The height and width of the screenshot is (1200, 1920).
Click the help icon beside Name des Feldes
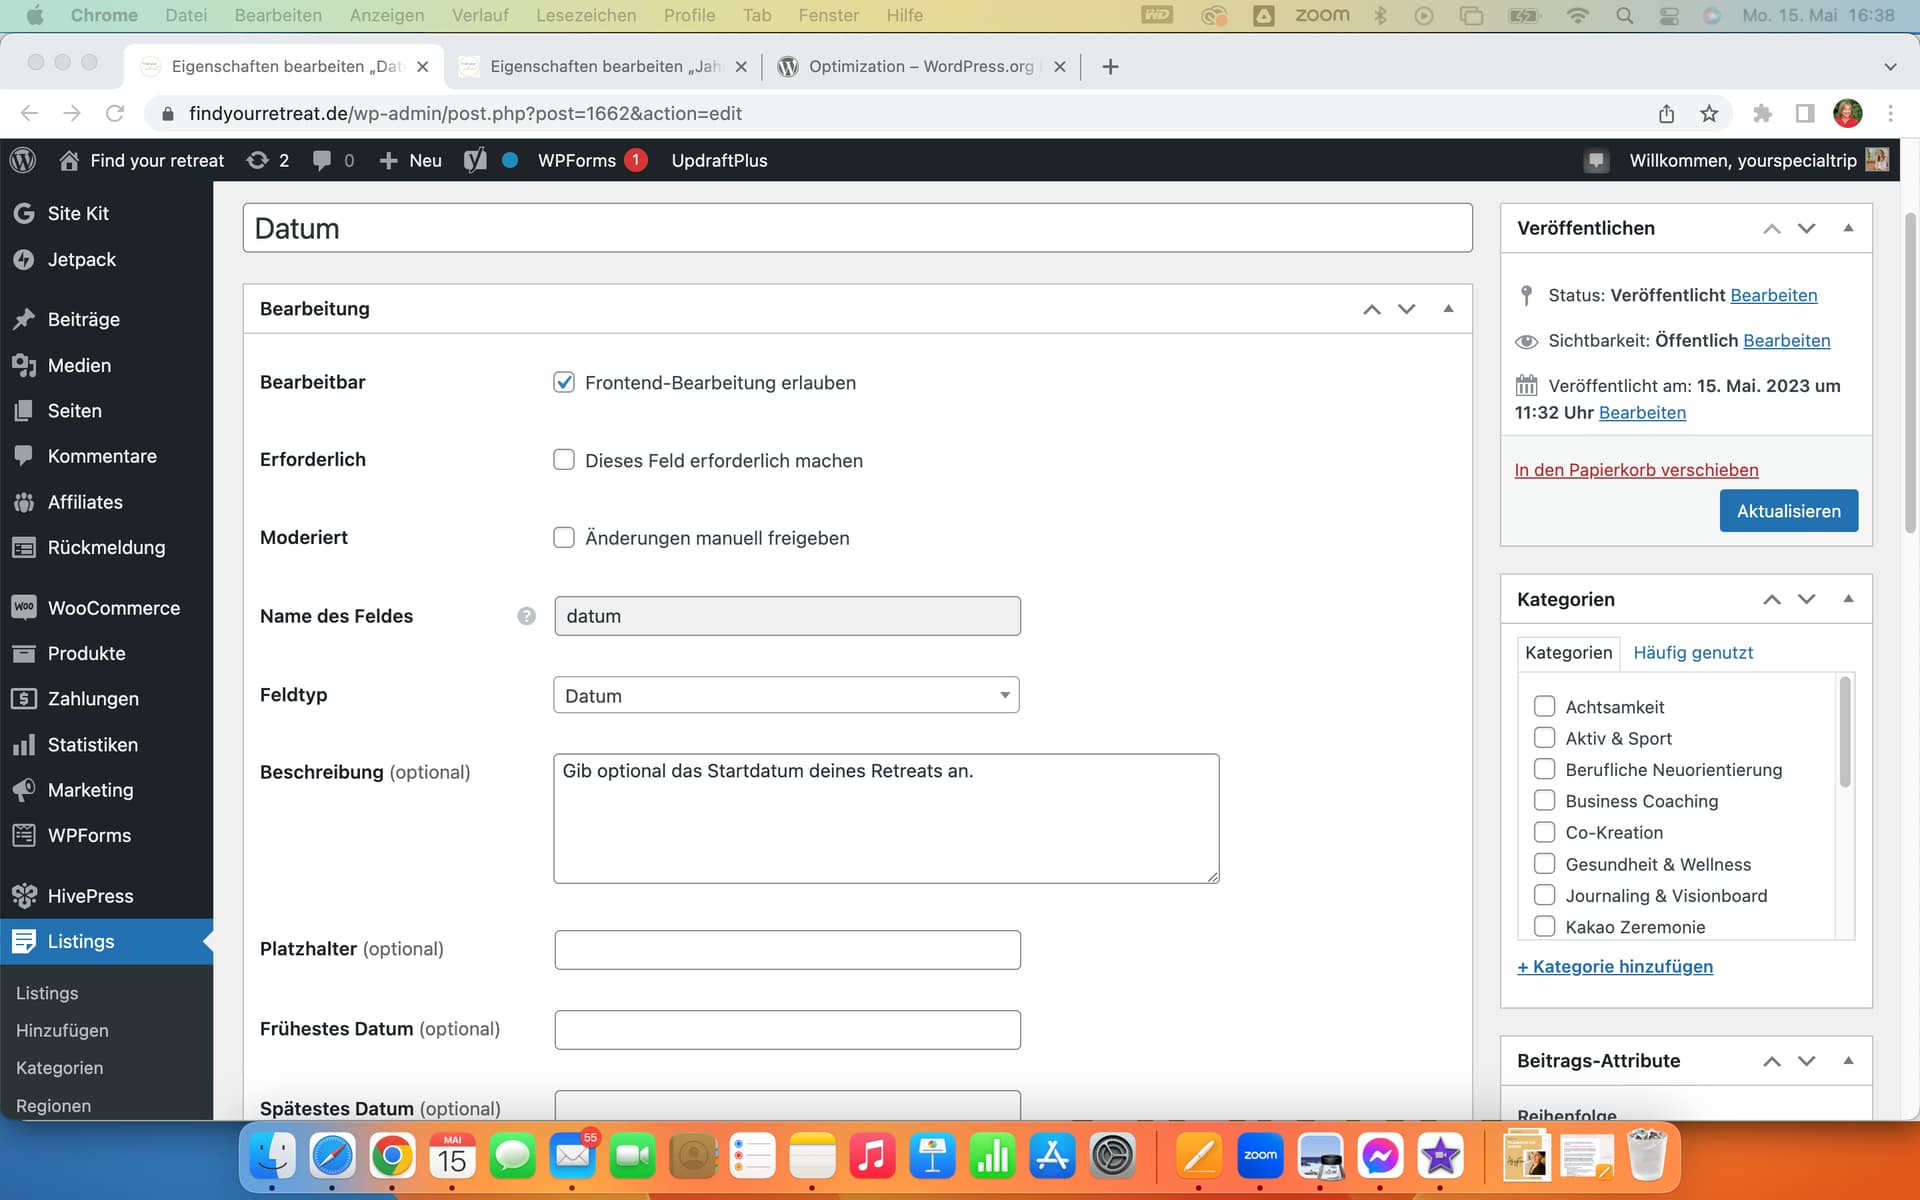click(526, 616)
